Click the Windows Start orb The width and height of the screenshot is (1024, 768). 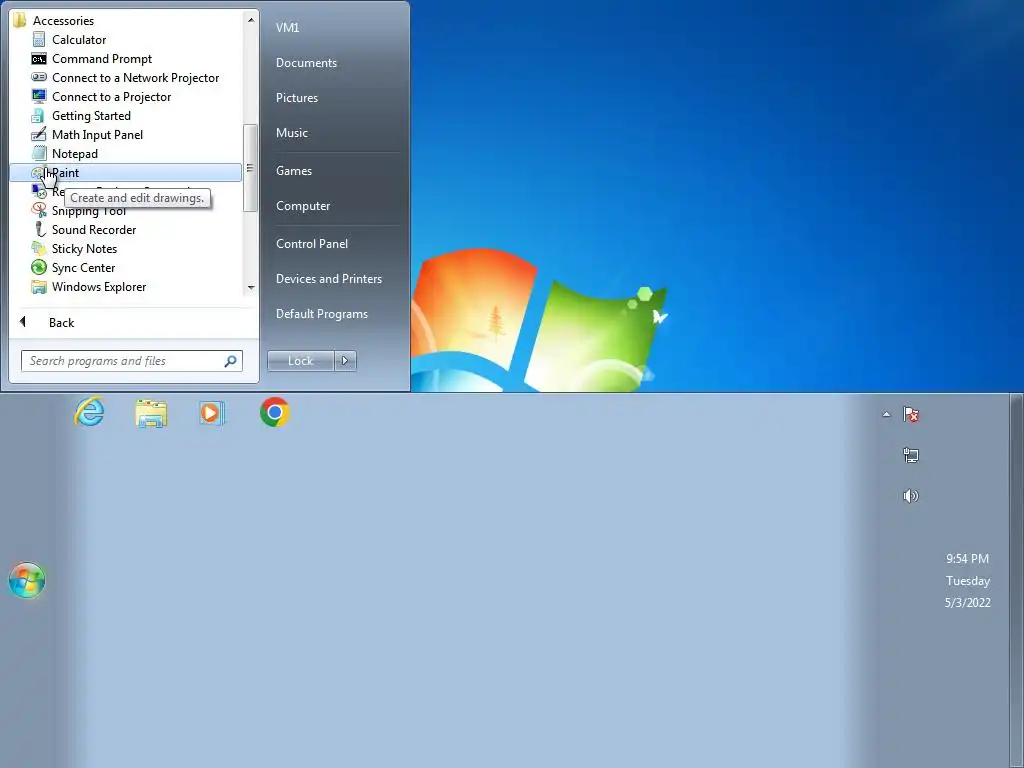point(27,580)
